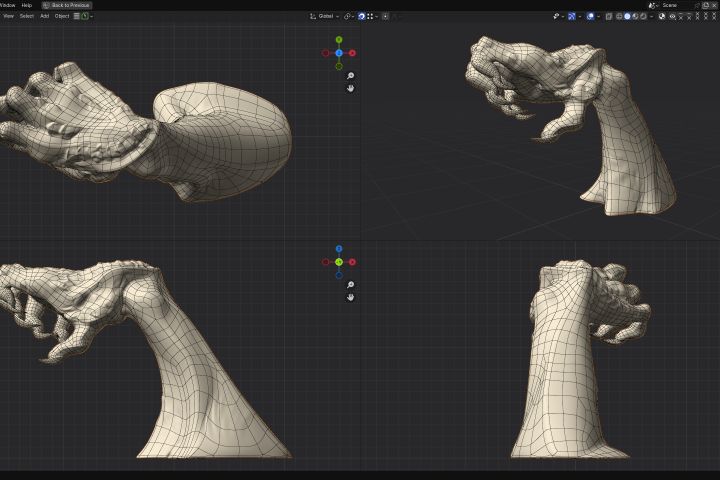Open the scene browse icon beside Scene
Screen dimensions: 720x480
653,5
